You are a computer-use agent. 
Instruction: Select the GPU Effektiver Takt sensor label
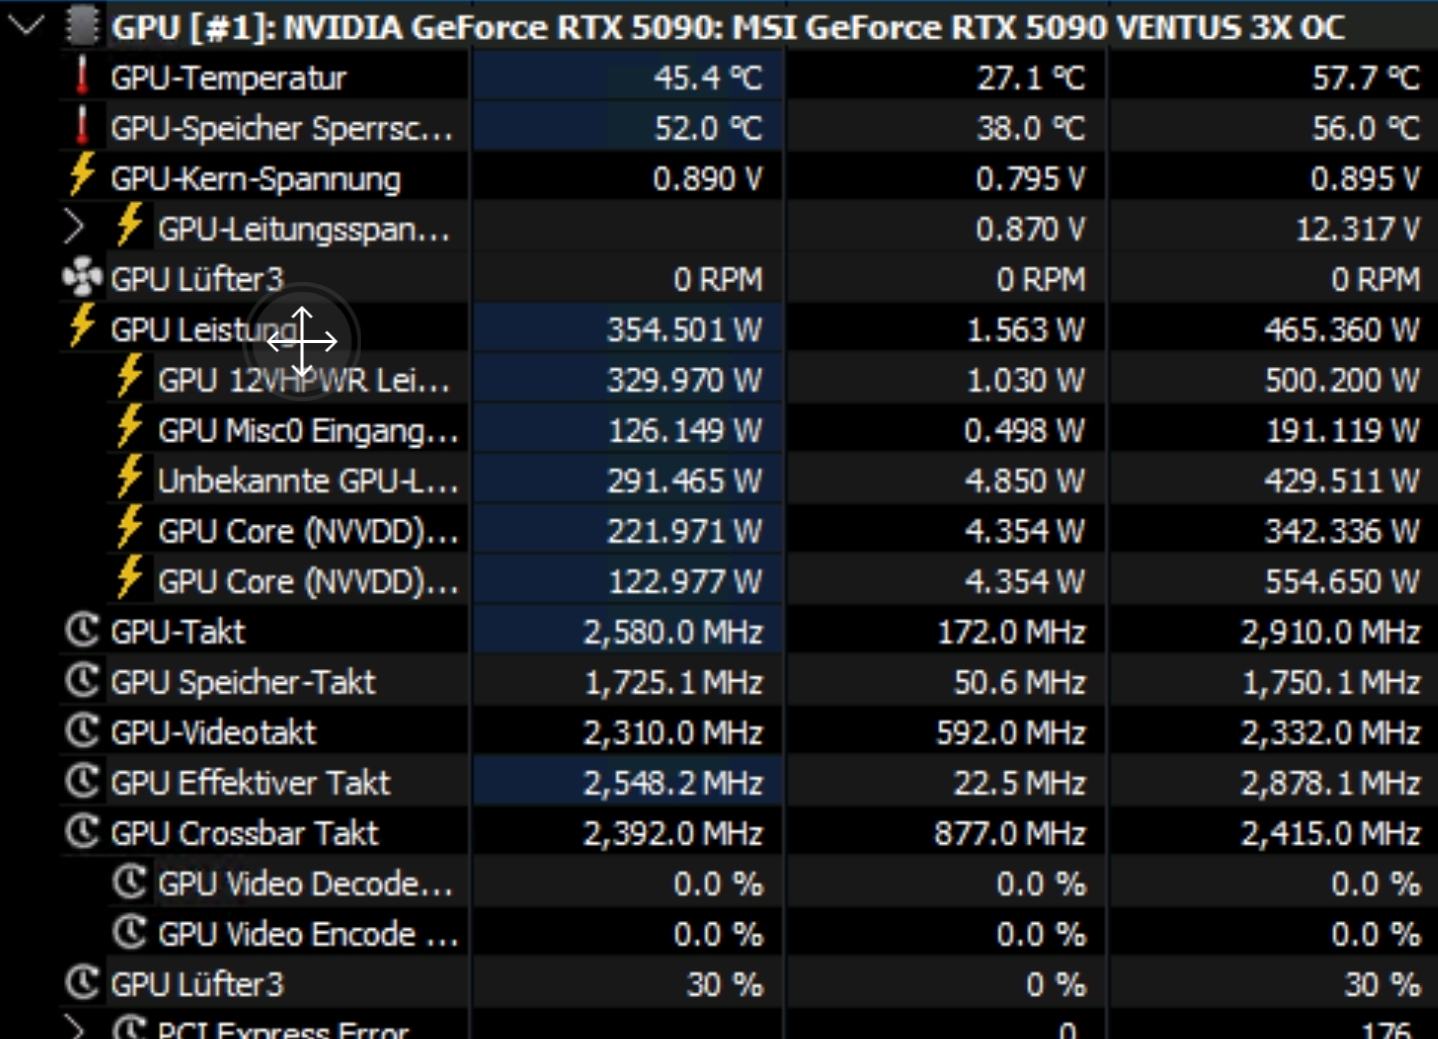[x=250, y=783]
